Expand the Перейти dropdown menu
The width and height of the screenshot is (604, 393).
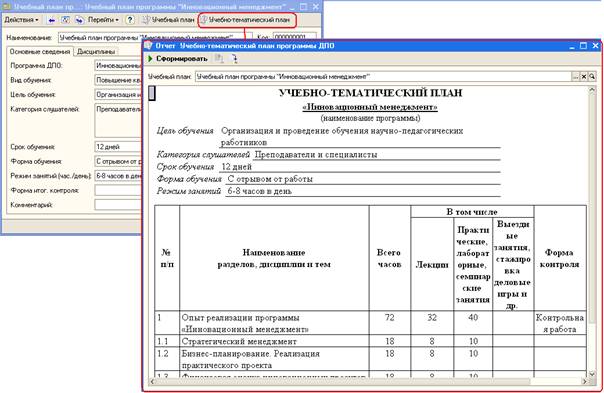[x=103, y=20]
